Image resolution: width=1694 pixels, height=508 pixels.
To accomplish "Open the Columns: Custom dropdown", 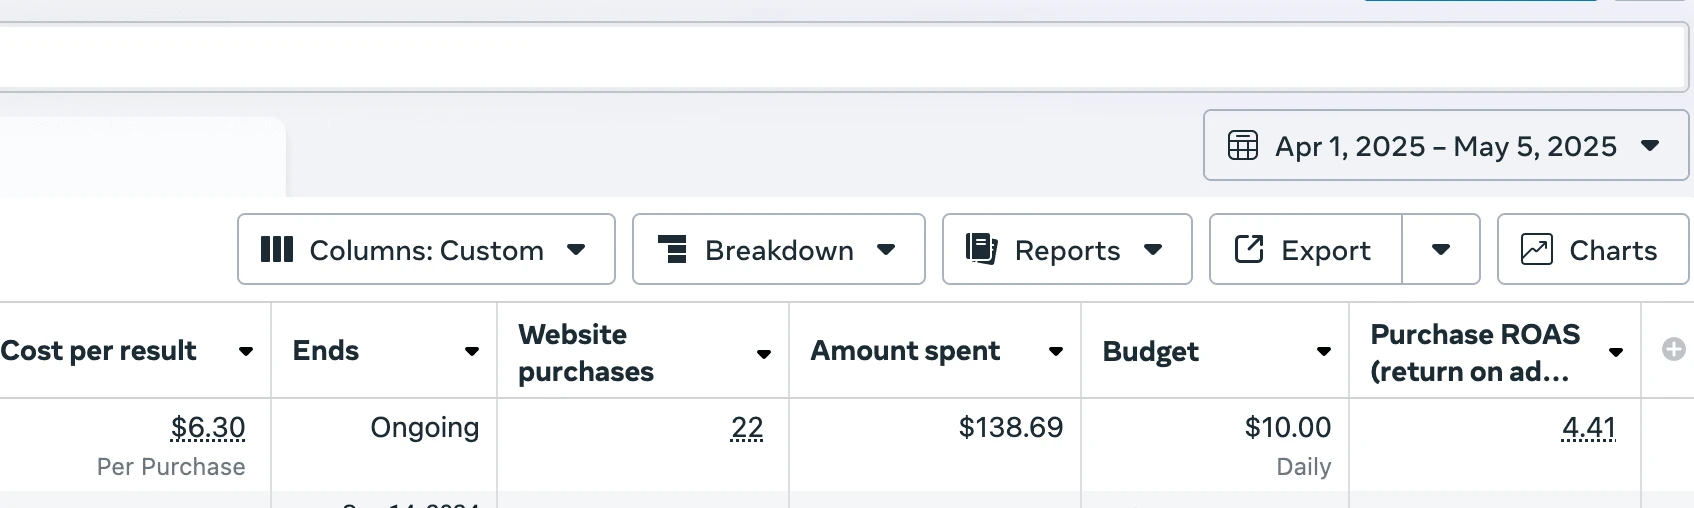I will tap(426, 250).
